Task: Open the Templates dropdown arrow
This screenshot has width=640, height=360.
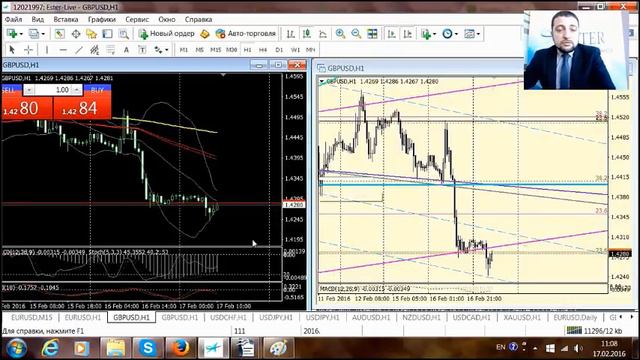Action: [478, 34]
